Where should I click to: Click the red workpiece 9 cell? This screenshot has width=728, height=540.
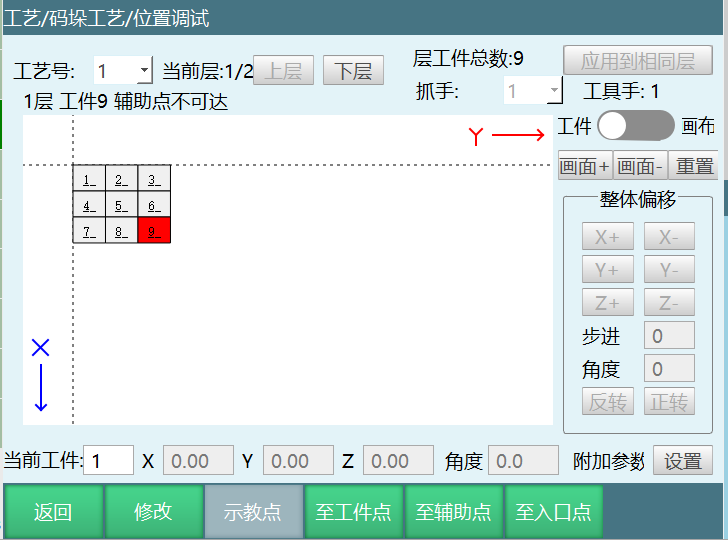pos(154,231)
